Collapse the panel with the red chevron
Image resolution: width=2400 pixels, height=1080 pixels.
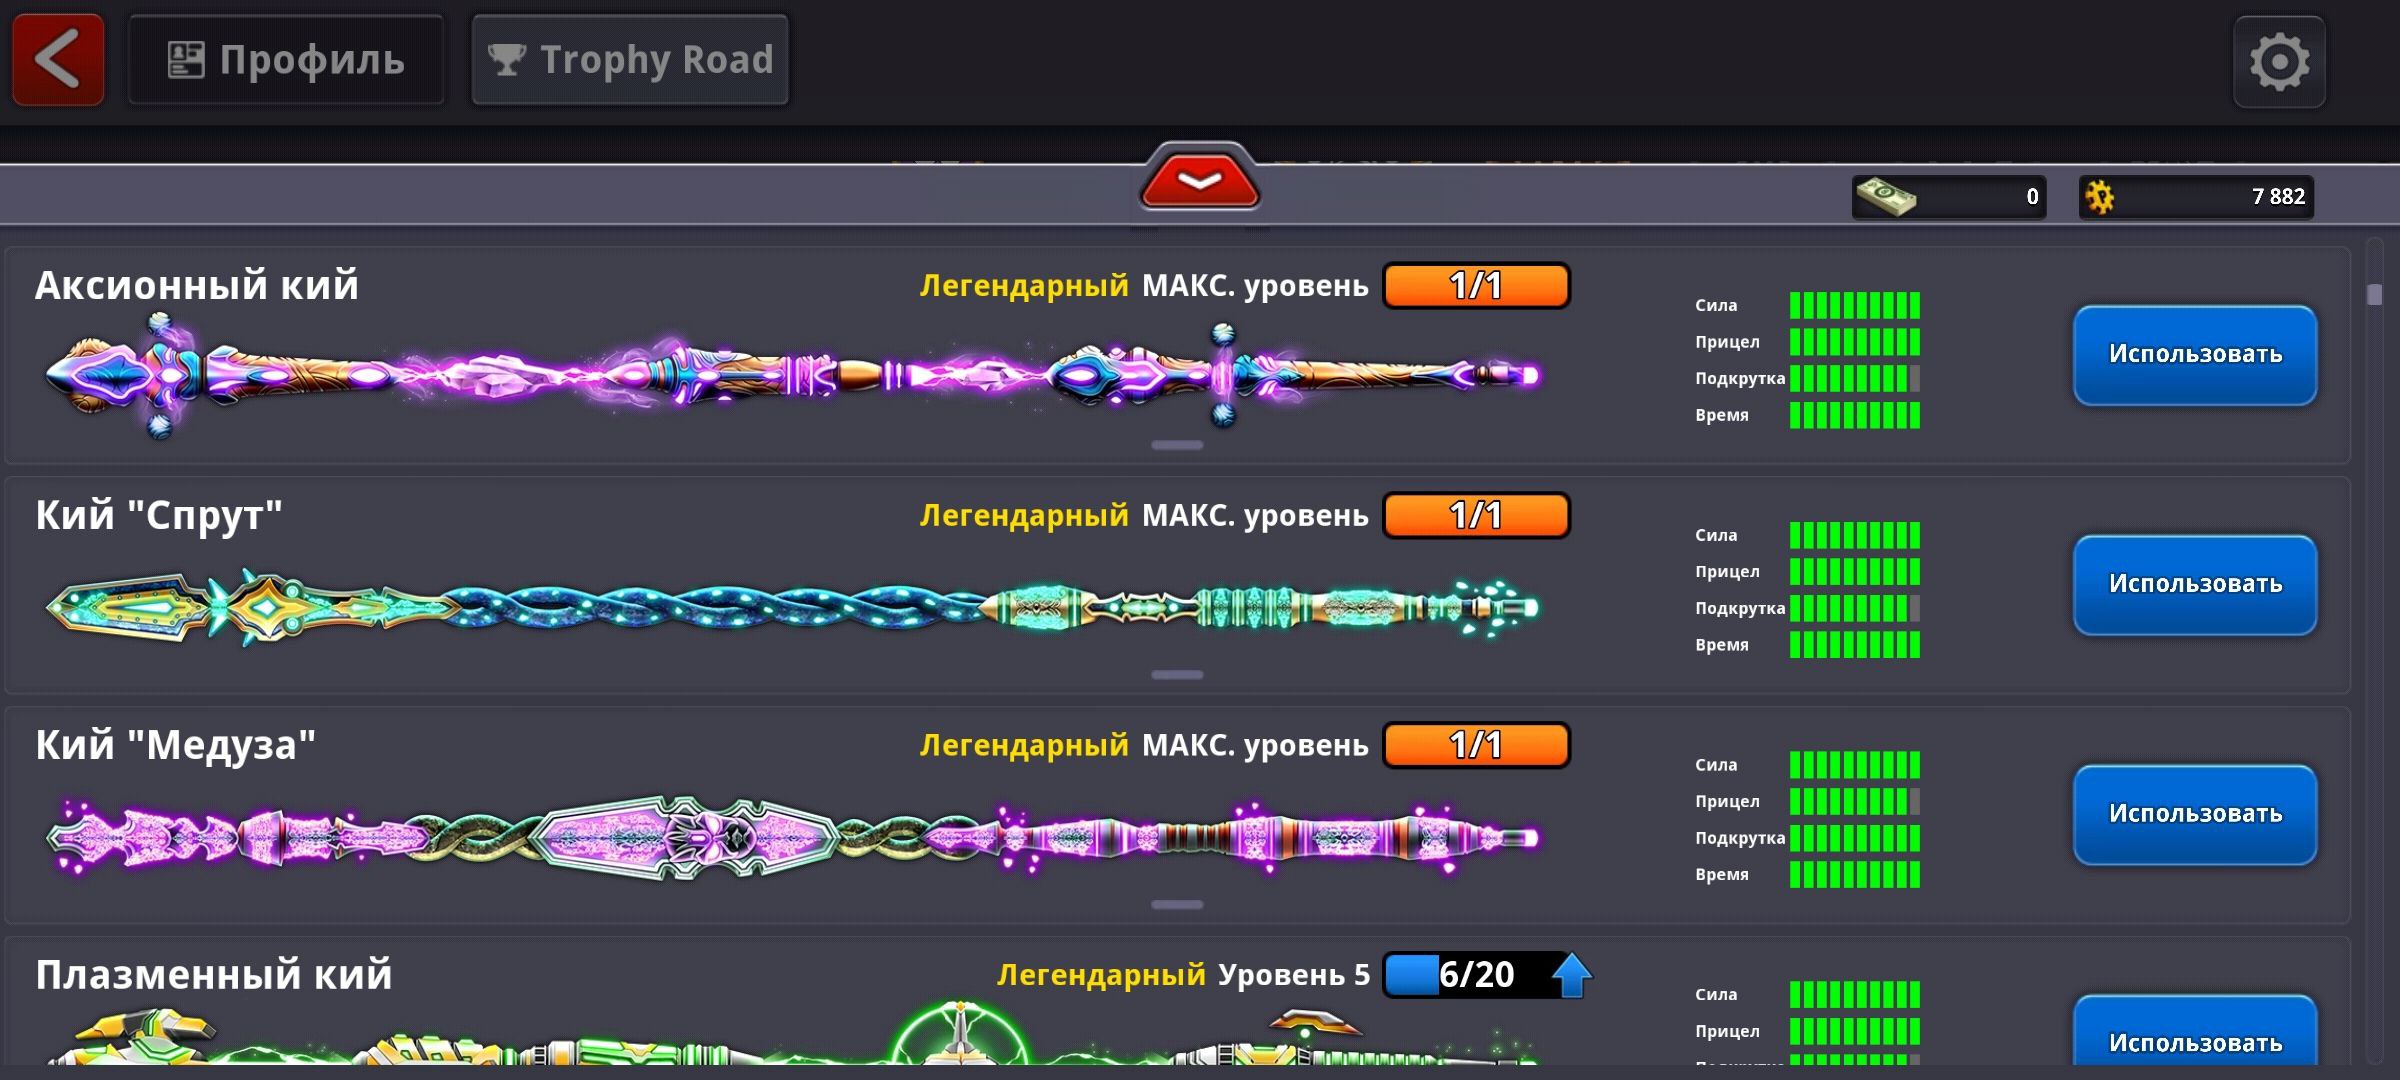[x=1199, y=180]
